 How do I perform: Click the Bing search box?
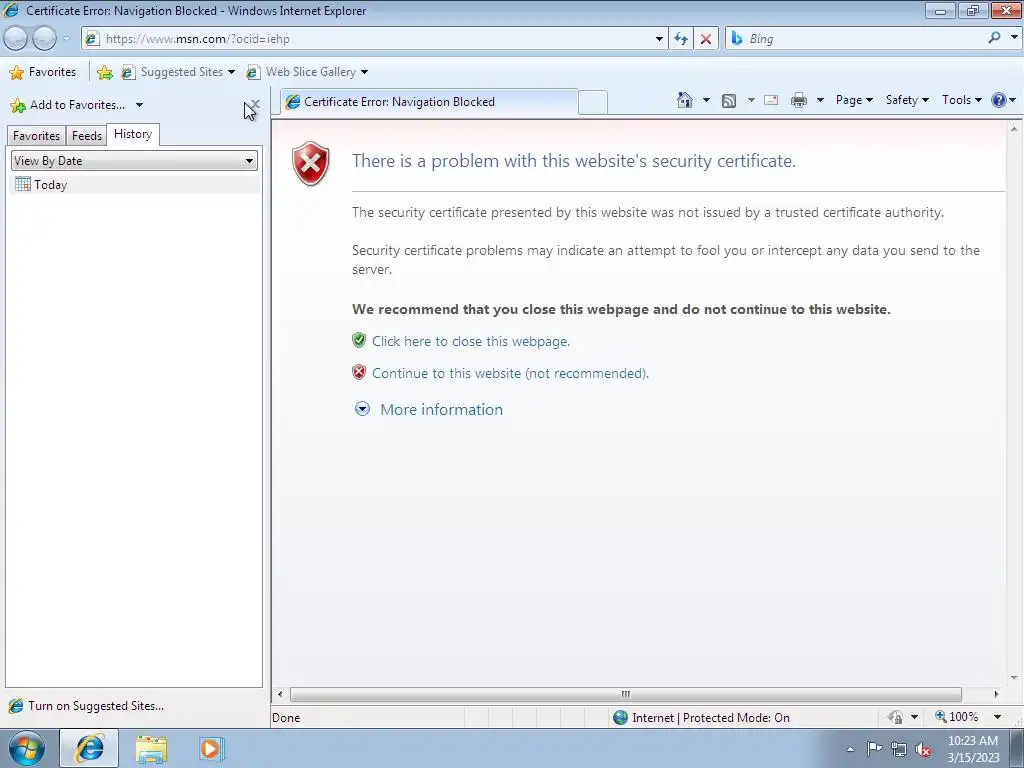(x=856, y=39)
